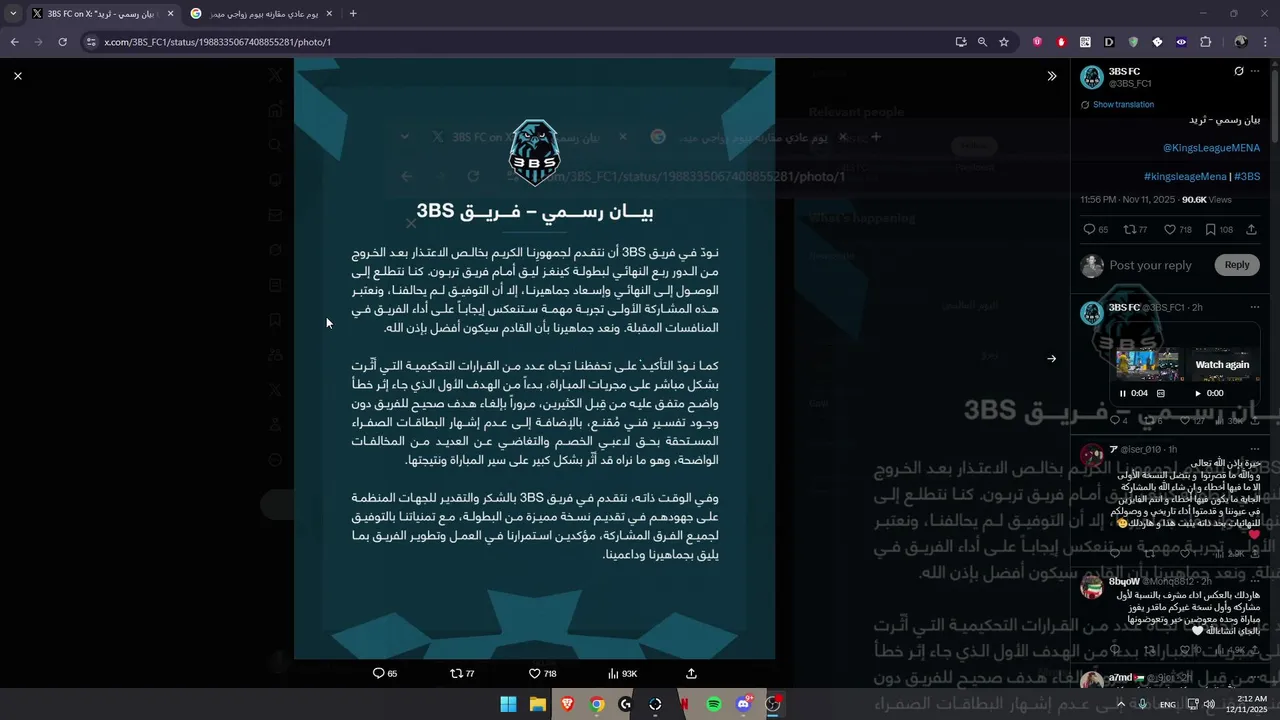Open the purple eye extension

tap(1181, 42)
